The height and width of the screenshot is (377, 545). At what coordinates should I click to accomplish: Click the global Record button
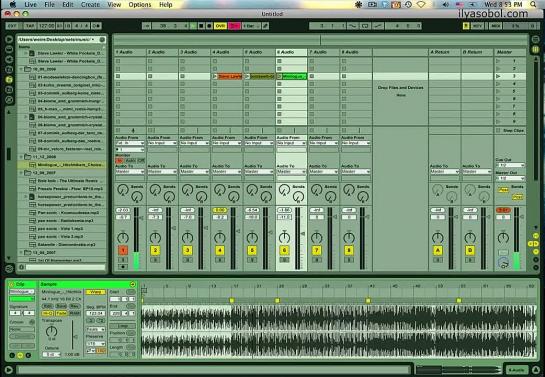pos(209,26)
